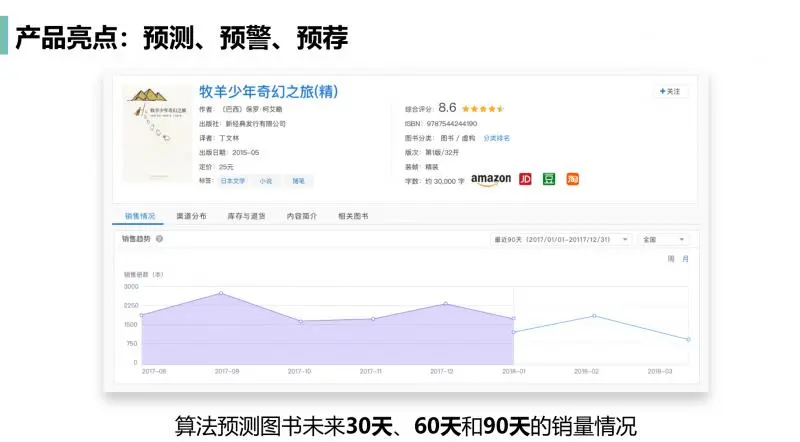Image resolution: width=800 pixels, height=442 pixels.
Task: Switch chart granularity to 周
Action: click(x=671, y=259)
